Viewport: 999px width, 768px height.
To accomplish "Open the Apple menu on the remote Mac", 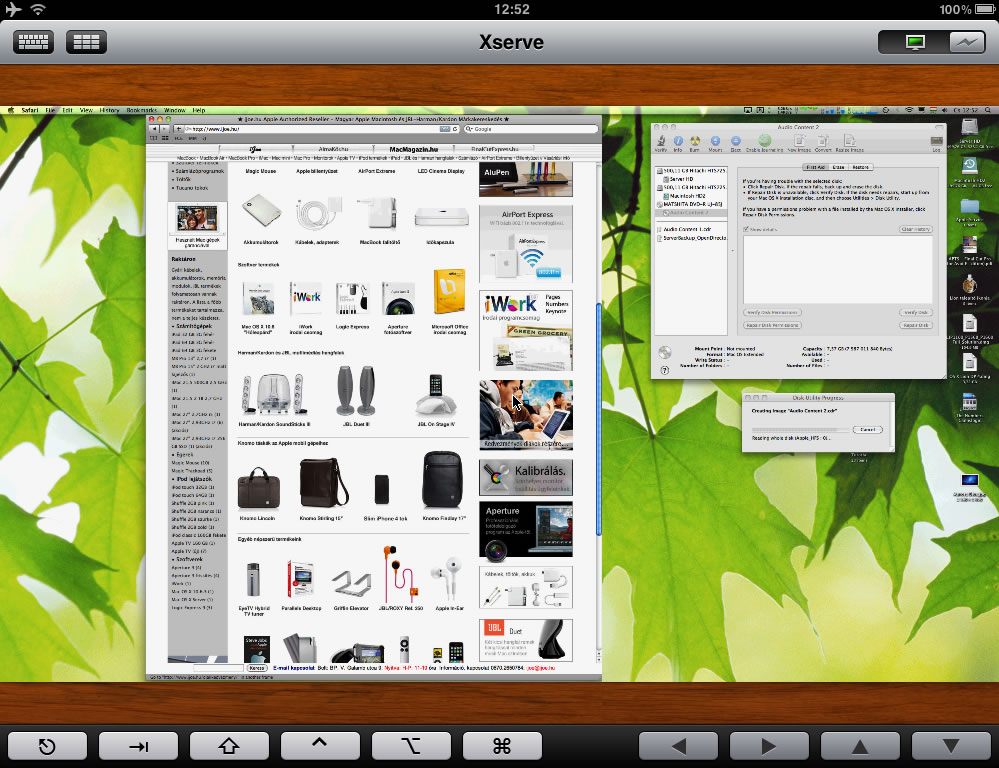I will (x=10, y=110).
